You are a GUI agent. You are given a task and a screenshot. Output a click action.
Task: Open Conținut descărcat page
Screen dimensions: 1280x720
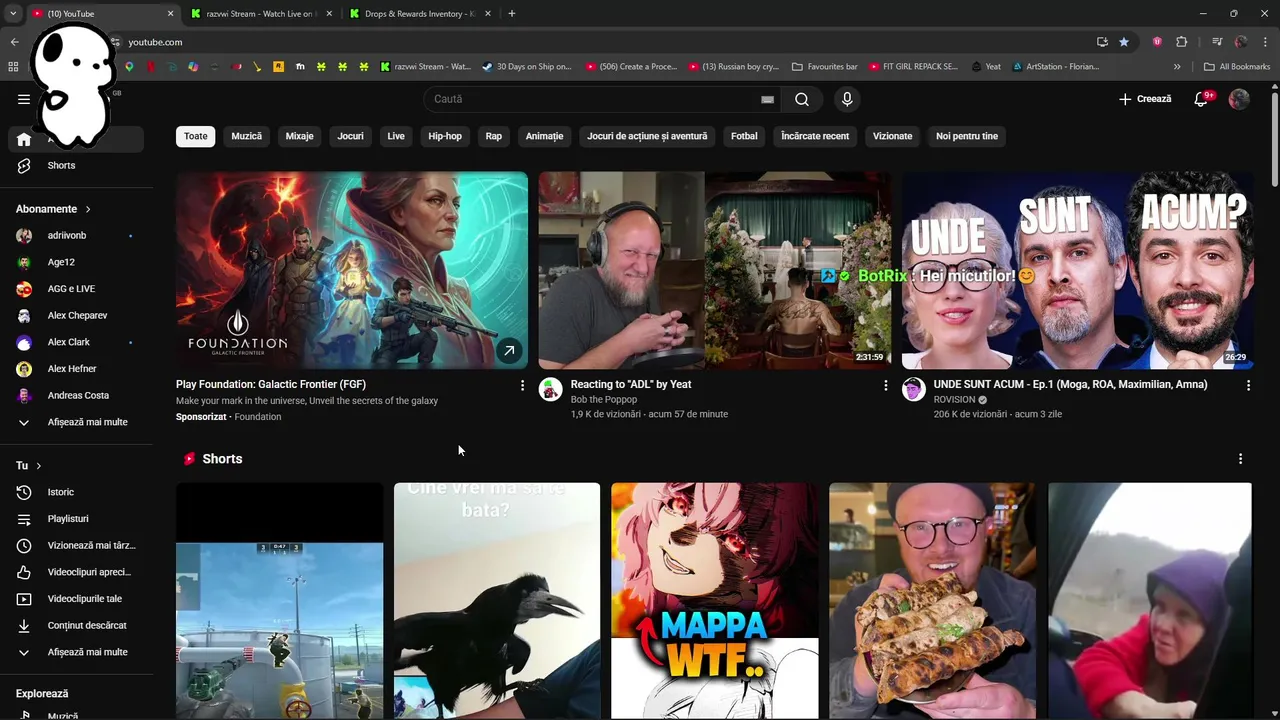click(76, 625)
